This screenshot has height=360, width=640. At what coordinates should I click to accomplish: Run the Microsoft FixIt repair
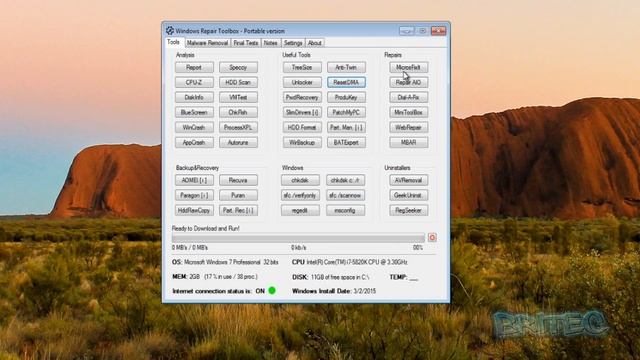pyautogui.click(x=409, y=67)
